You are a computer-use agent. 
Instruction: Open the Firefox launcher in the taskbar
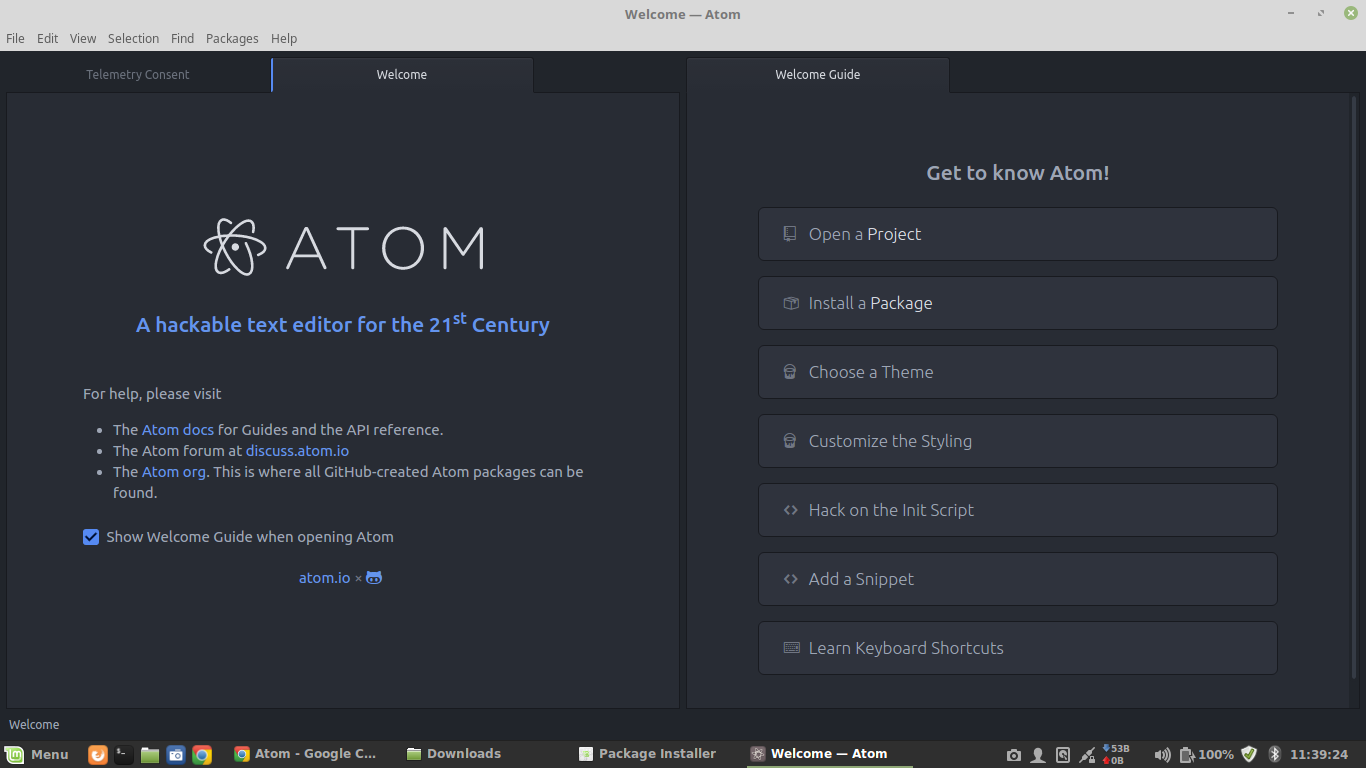coord(98,755)
